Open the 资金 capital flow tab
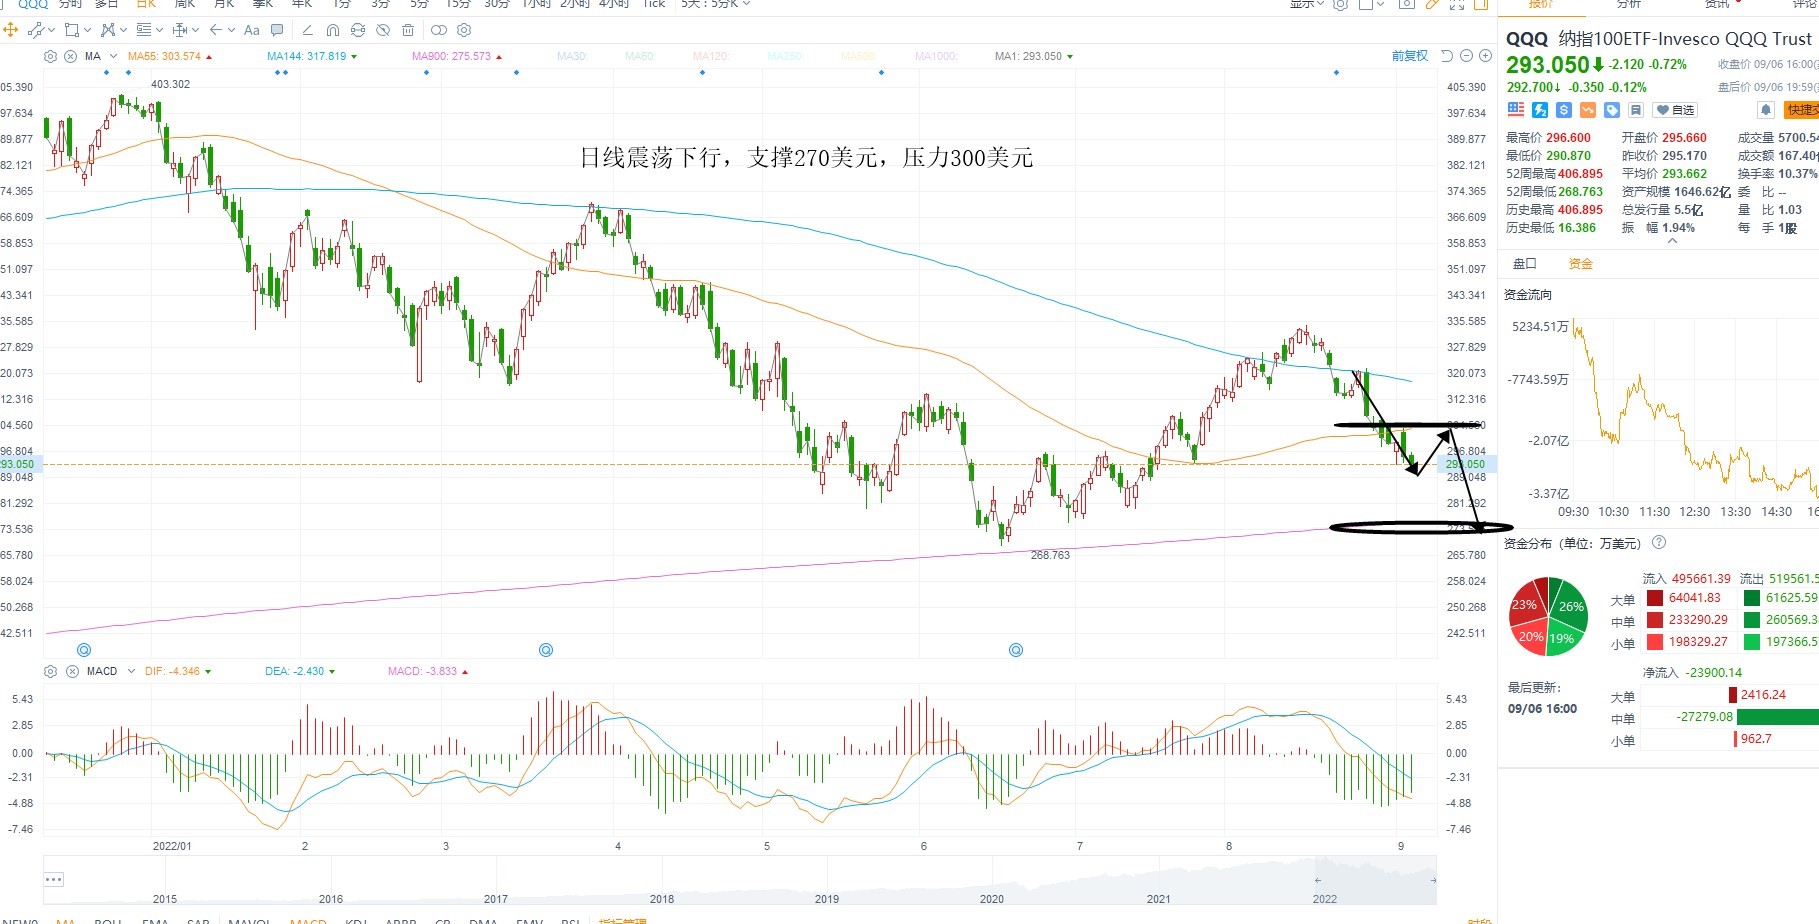The image size is (1819, 924). [x=1581, y=264]
